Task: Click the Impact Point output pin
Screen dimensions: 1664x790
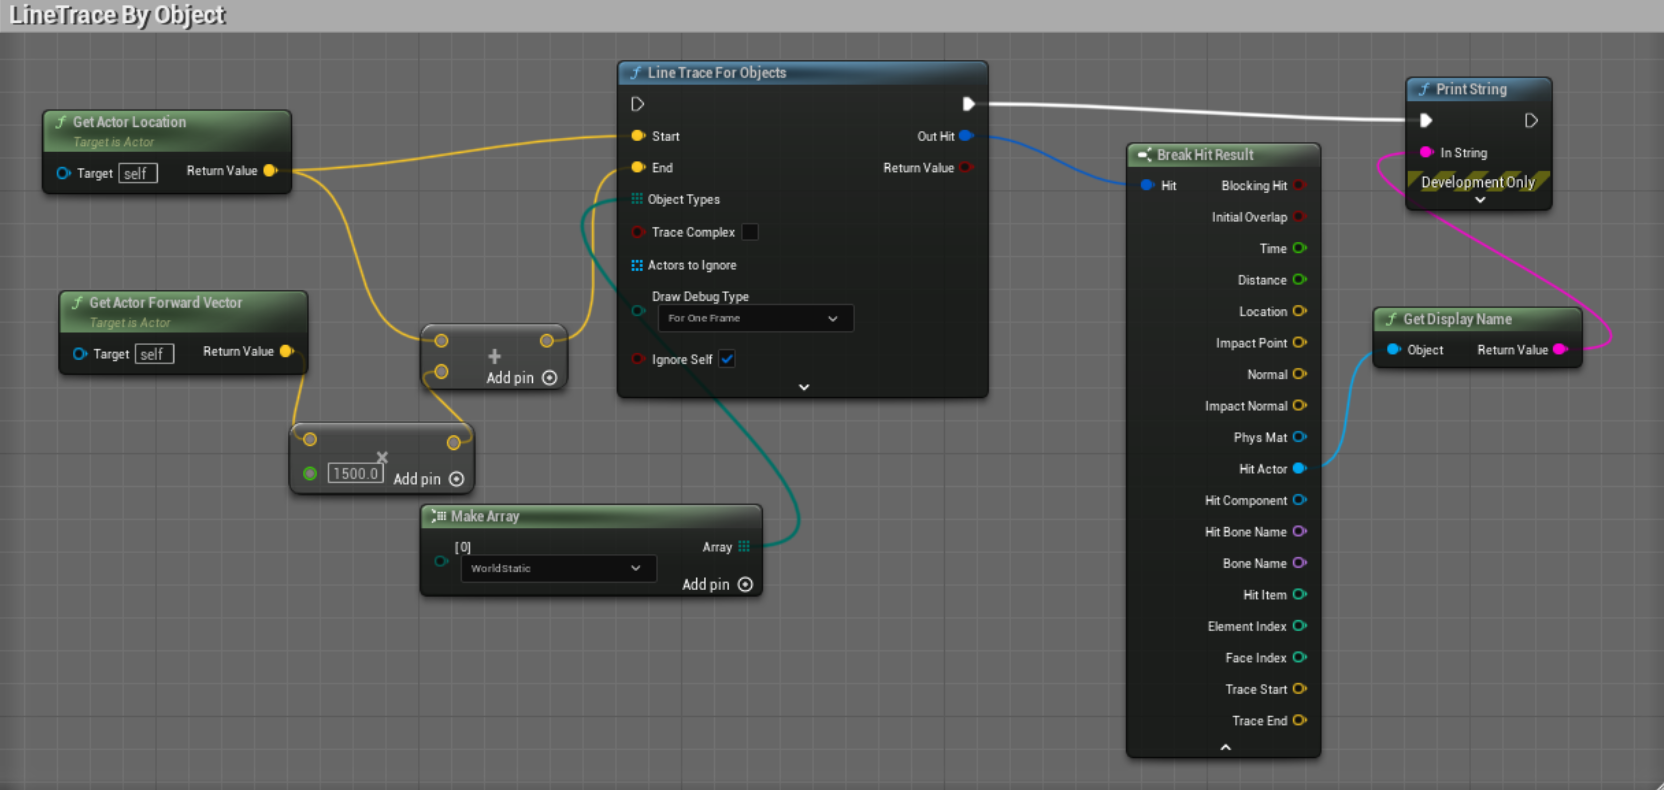Action: (1299, 342)
